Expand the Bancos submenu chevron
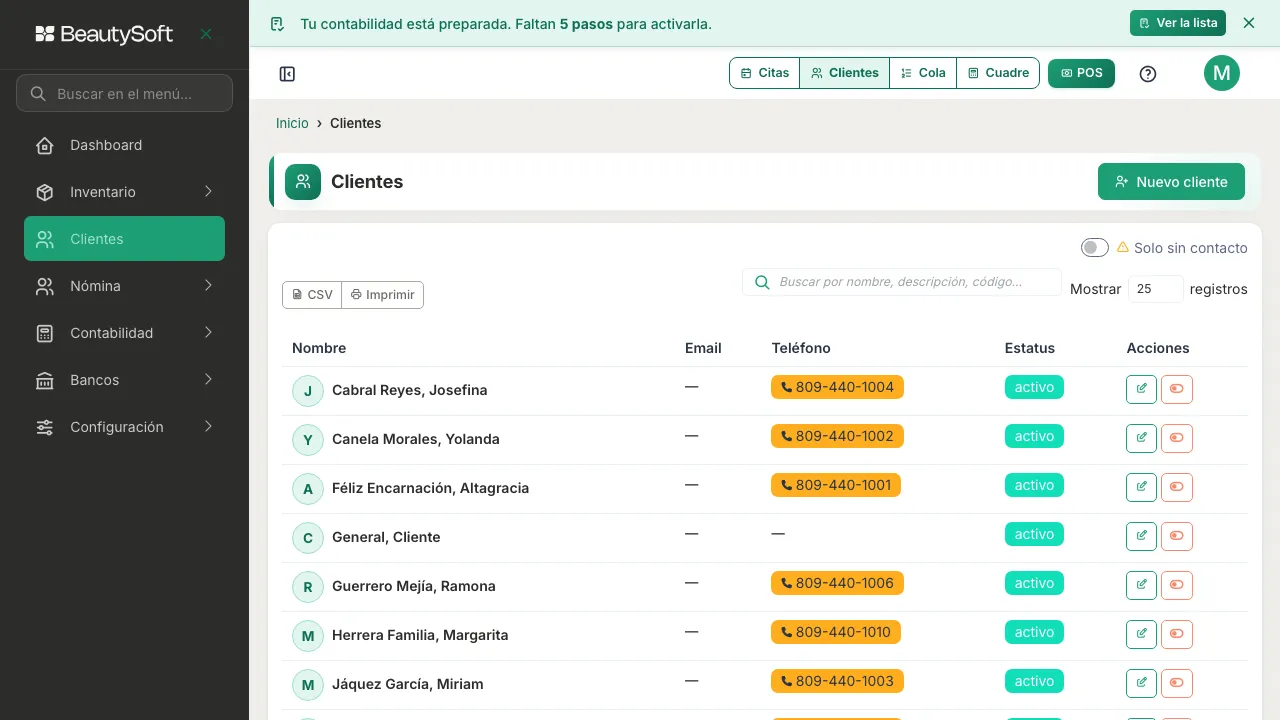The height and width of the screenshot is (720, 1280). pos(208,379)
